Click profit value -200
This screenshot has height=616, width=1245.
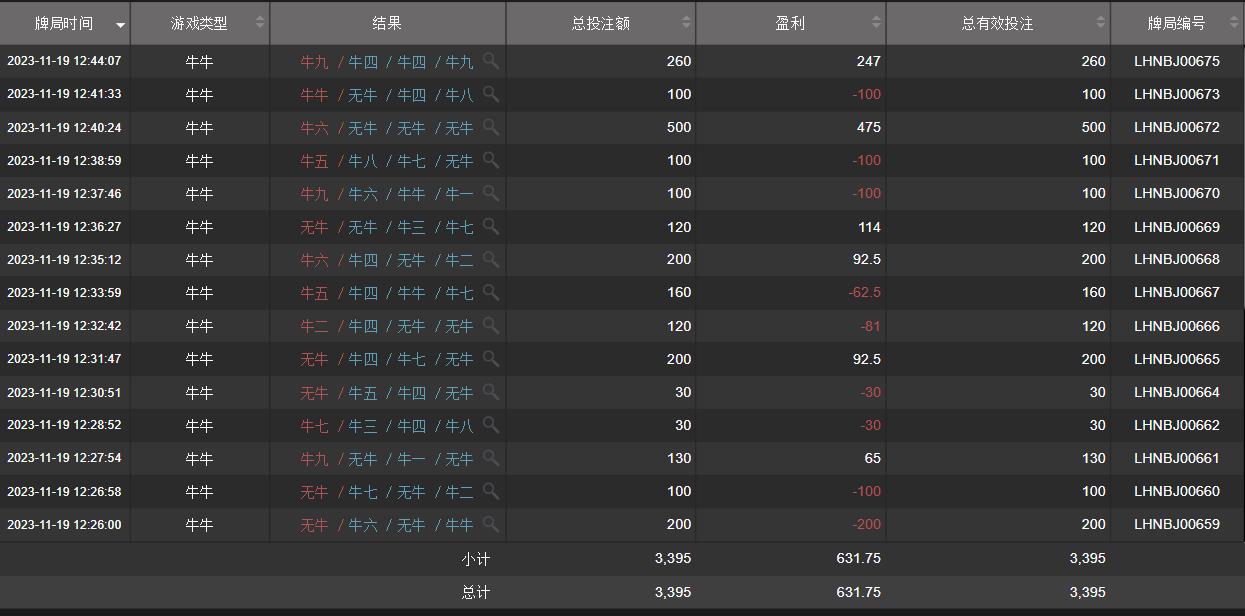point(867,523)
